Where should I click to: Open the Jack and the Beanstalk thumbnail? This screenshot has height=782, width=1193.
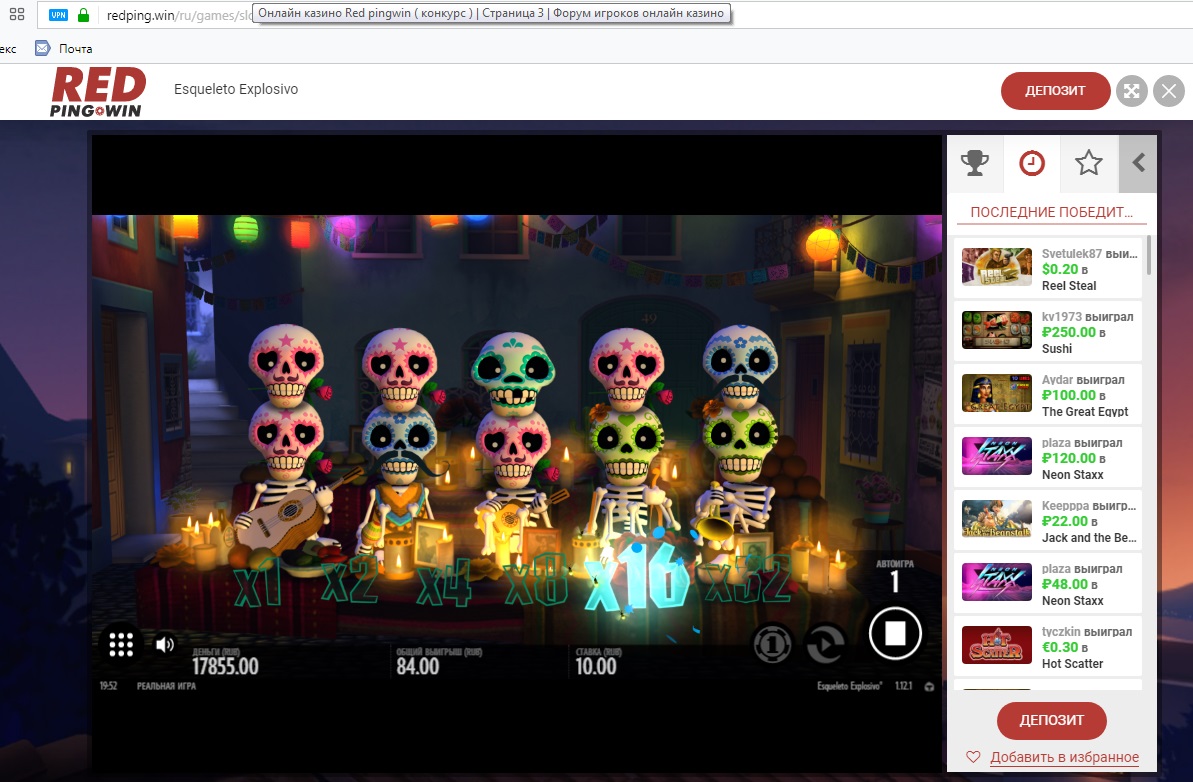997,520
